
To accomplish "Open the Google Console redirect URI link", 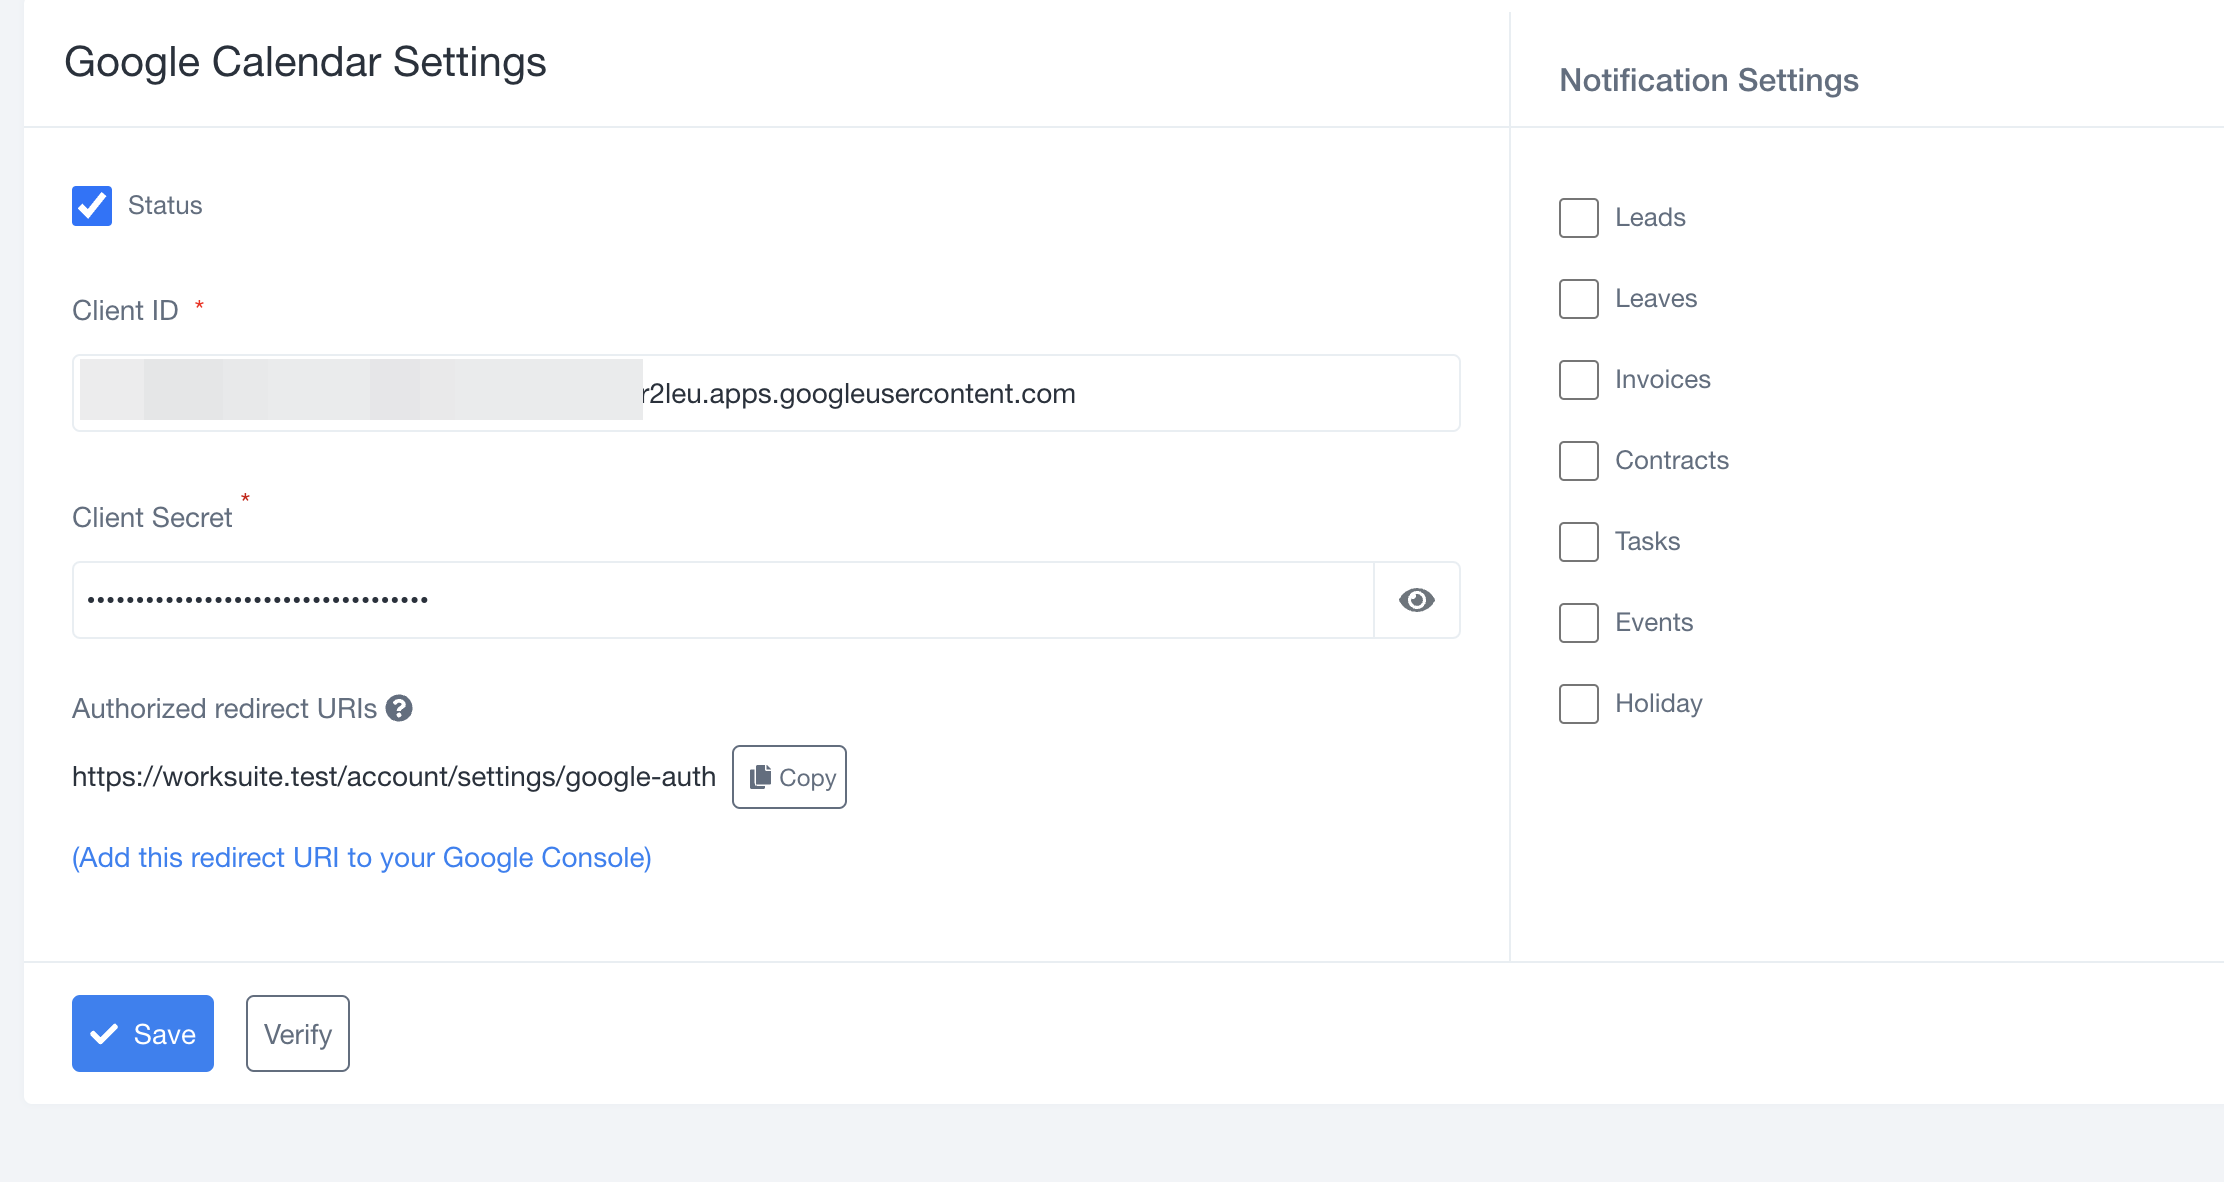I will pos(361,858).
